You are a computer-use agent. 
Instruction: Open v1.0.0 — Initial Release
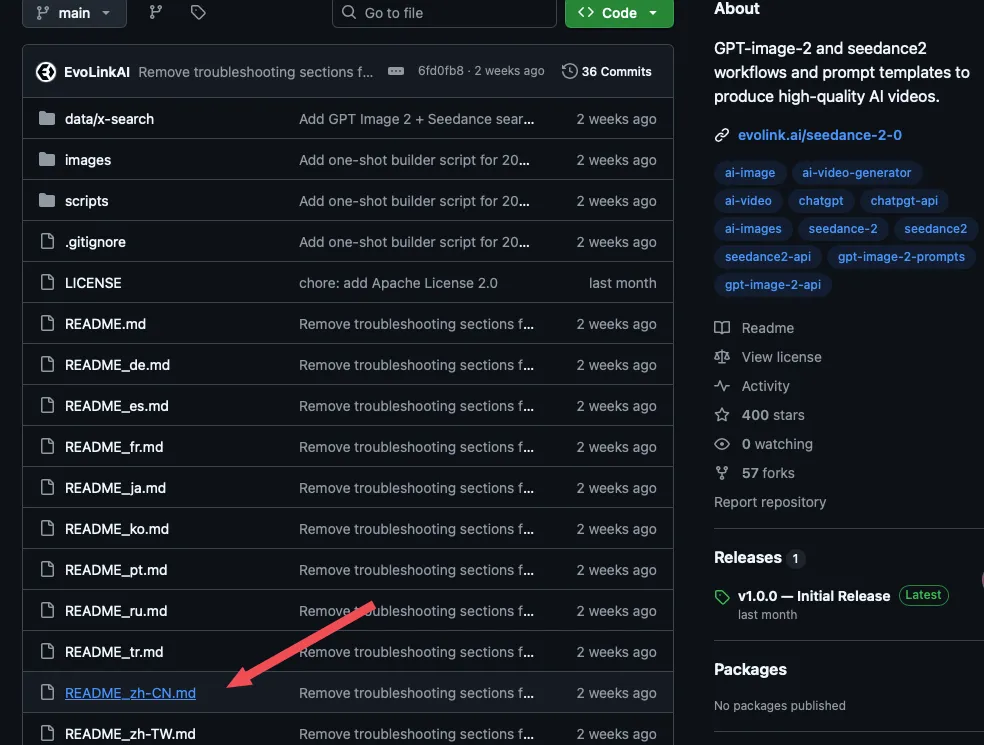814,596
